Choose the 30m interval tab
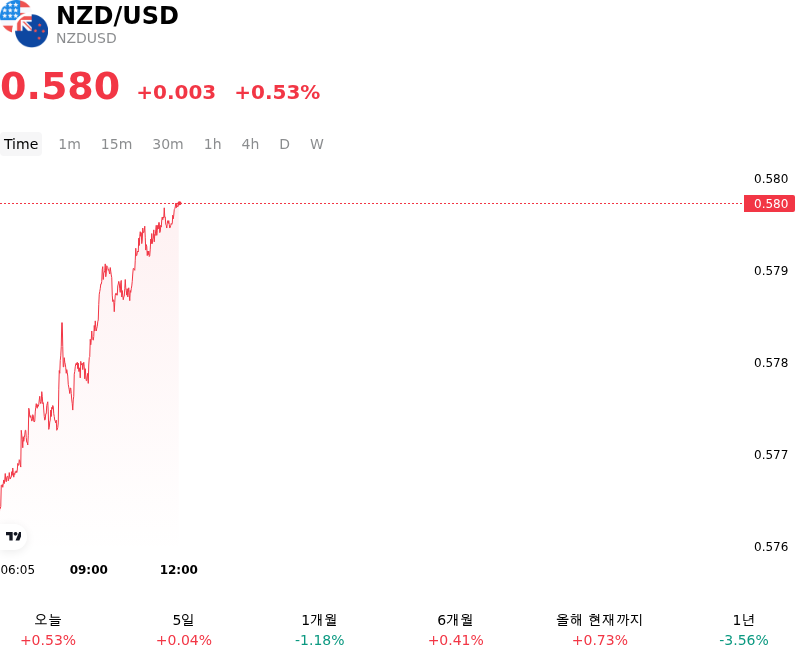Image resolution: width=800 pixels, height=660 pixels. [168, 144]
